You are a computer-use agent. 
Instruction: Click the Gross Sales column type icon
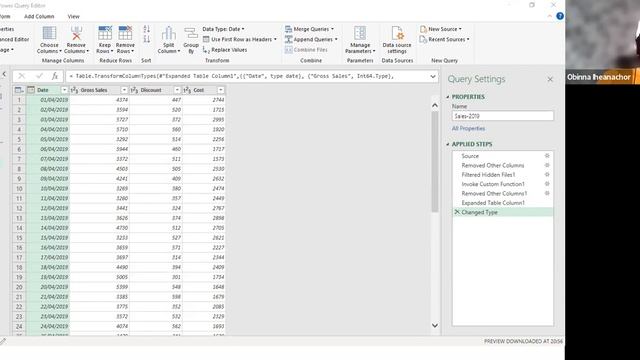pyautogui.click(x=74, y=90)
